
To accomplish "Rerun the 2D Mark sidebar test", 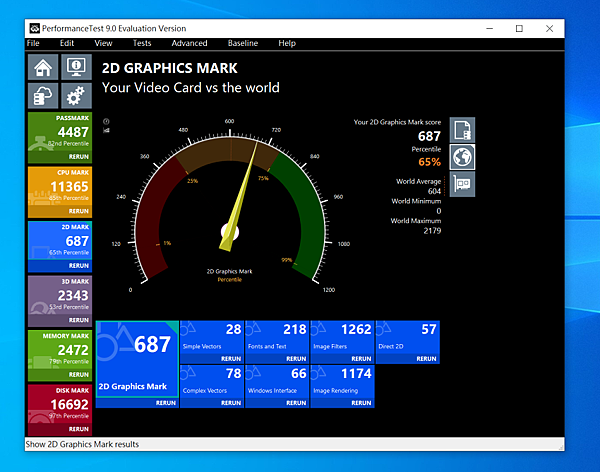I will pyautogui.click(x=78, y=266).
